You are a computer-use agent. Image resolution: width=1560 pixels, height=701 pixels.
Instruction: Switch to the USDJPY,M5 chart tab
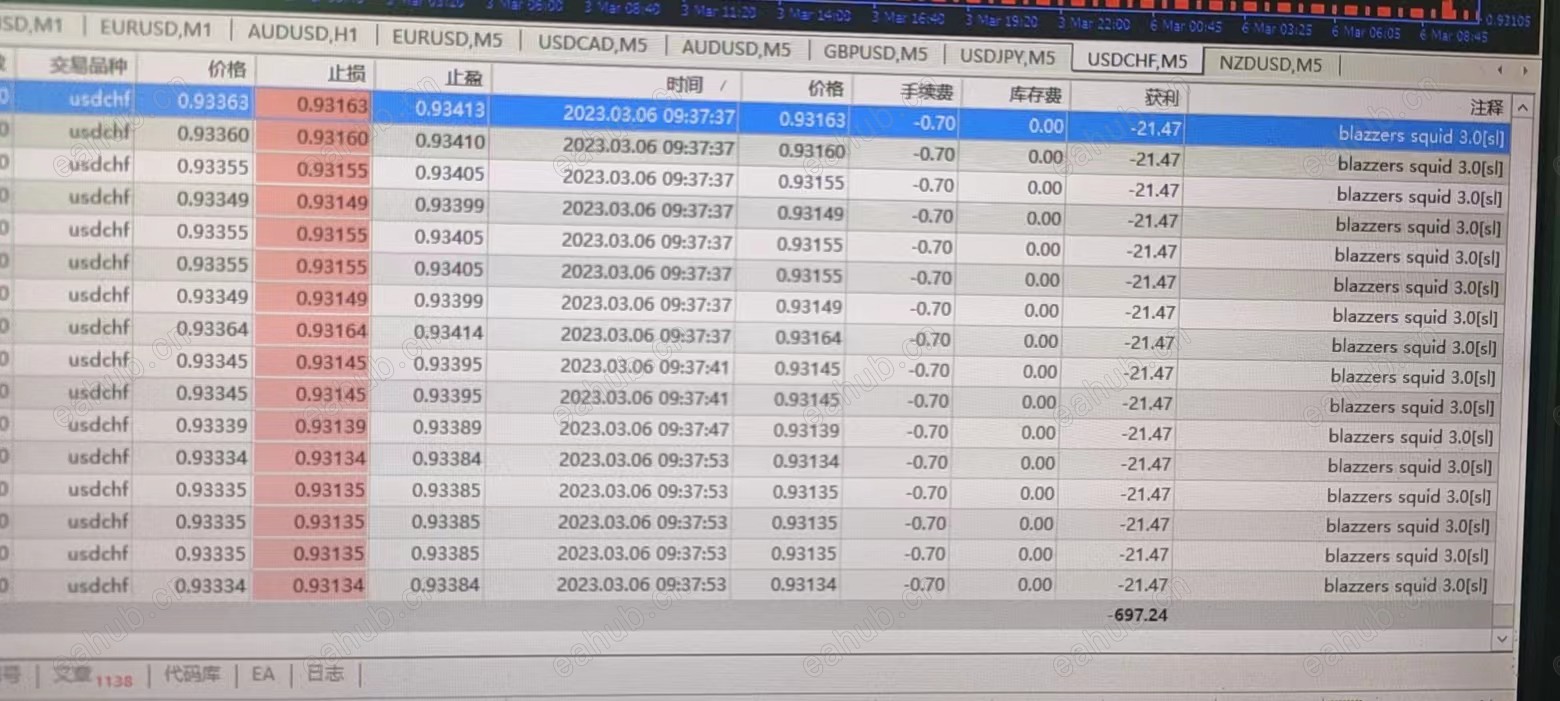click(x=1008, y=56)
